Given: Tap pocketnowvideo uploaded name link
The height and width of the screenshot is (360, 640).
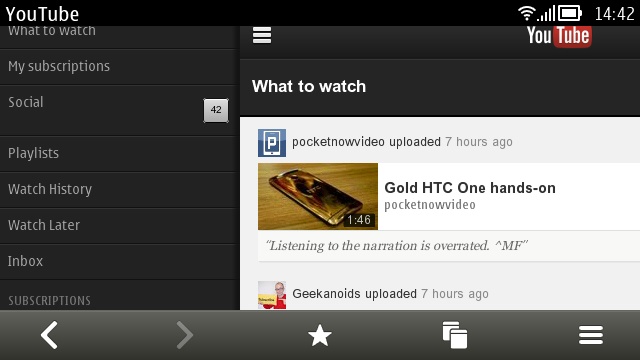Looking at the screenshot, I should (x=338, y=142).
